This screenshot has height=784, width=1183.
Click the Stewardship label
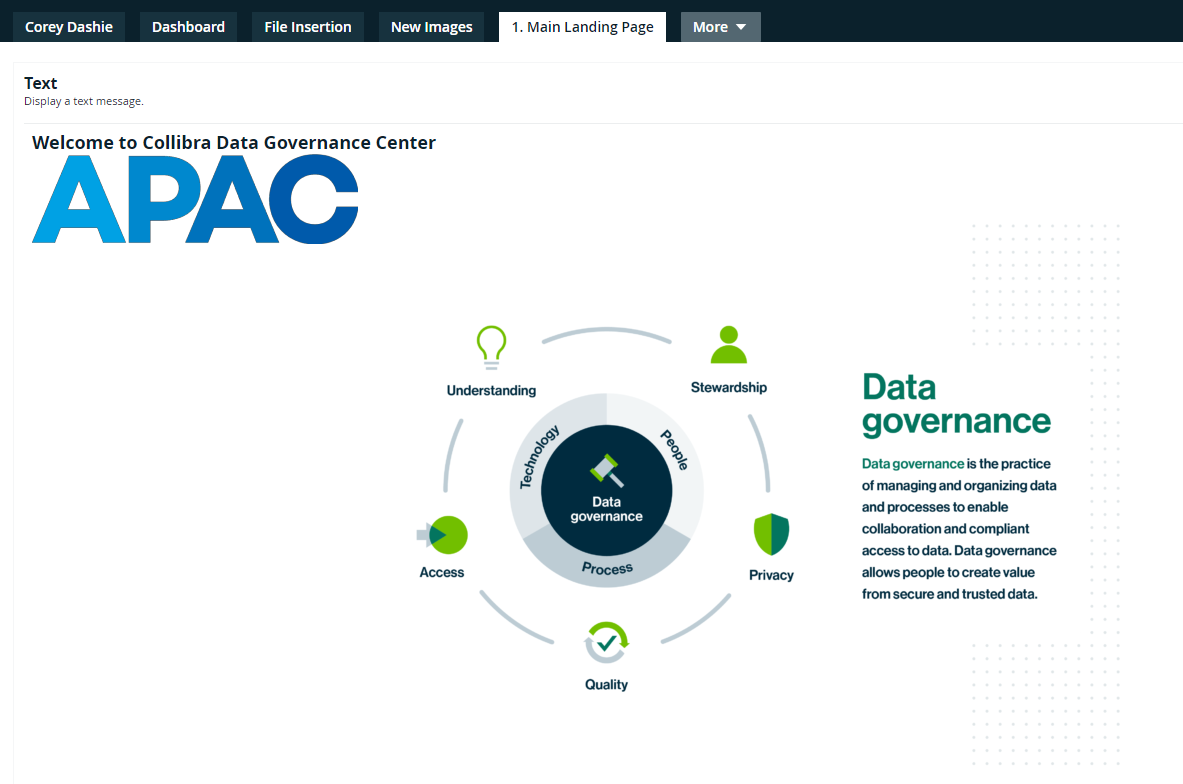tap(729, 387)
